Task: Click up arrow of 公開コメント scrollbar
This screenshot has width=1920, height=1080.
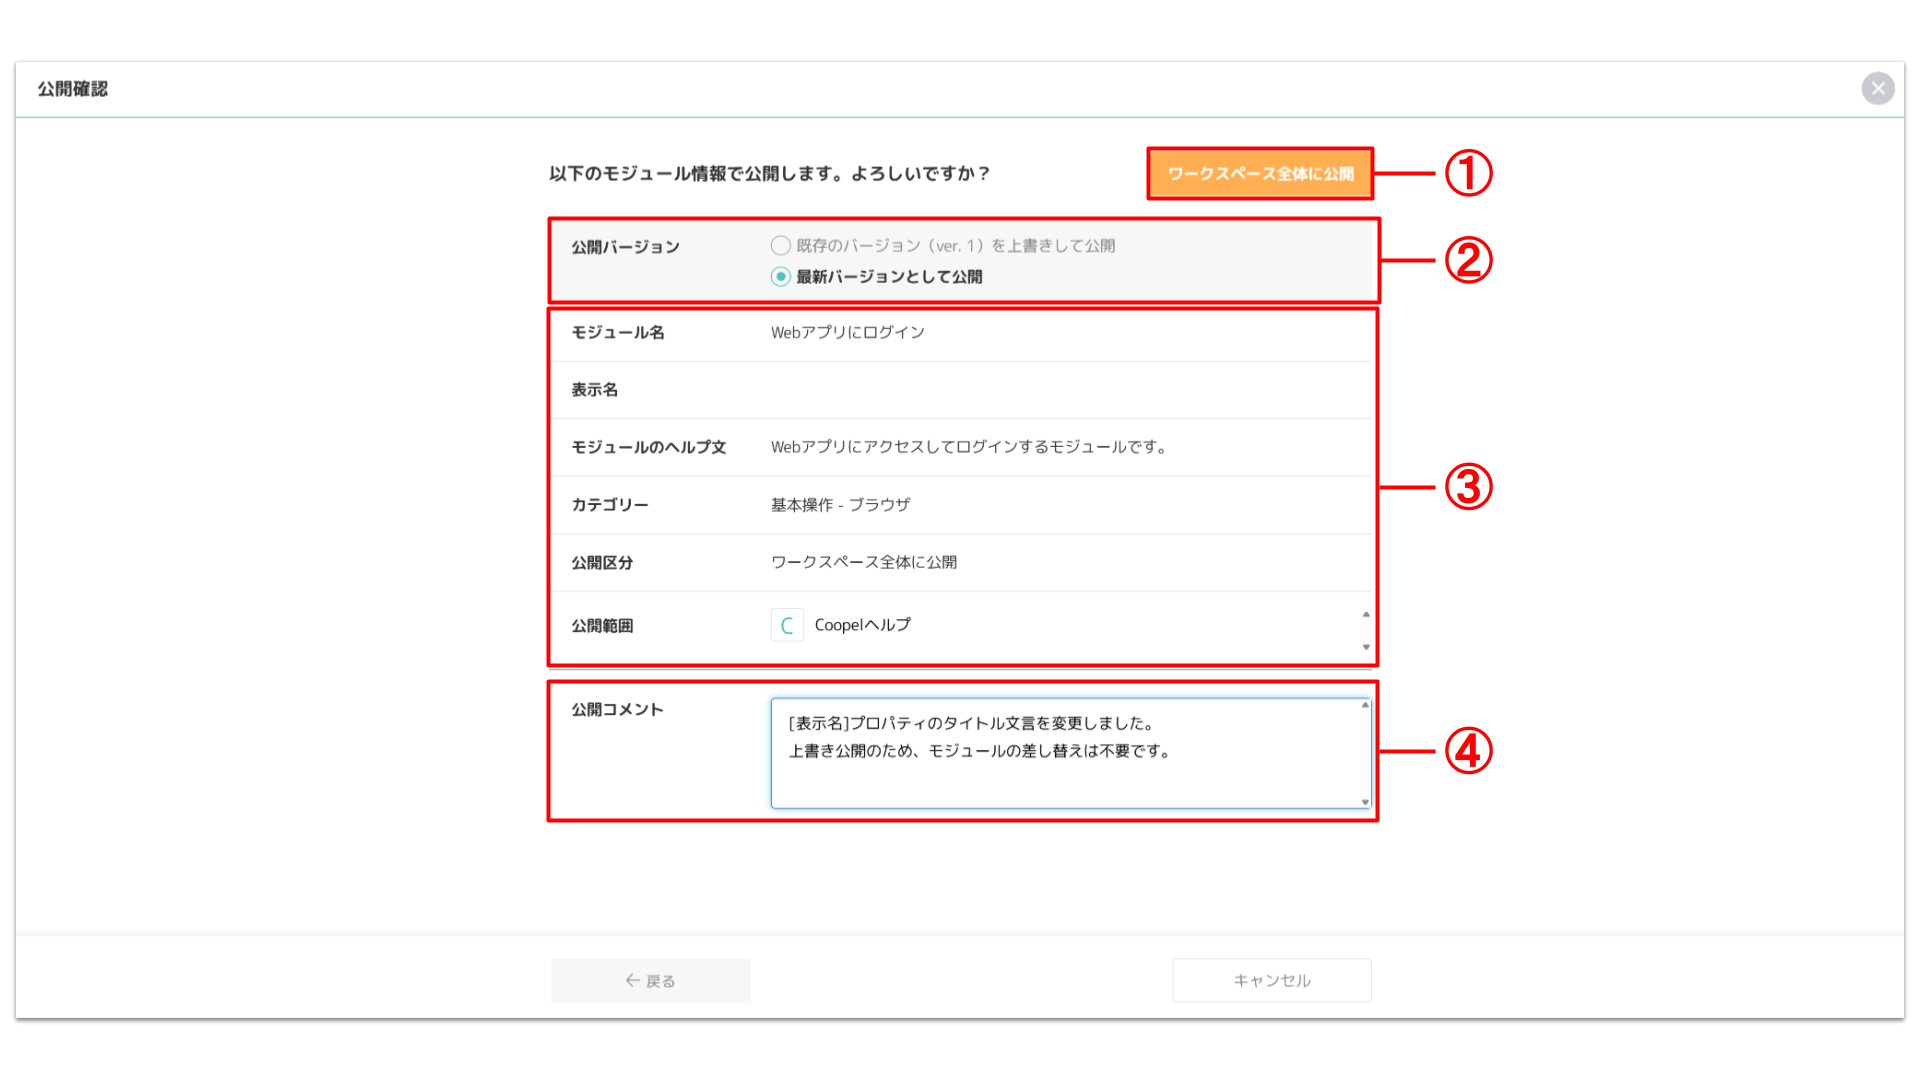Action: coord(1365,705)
